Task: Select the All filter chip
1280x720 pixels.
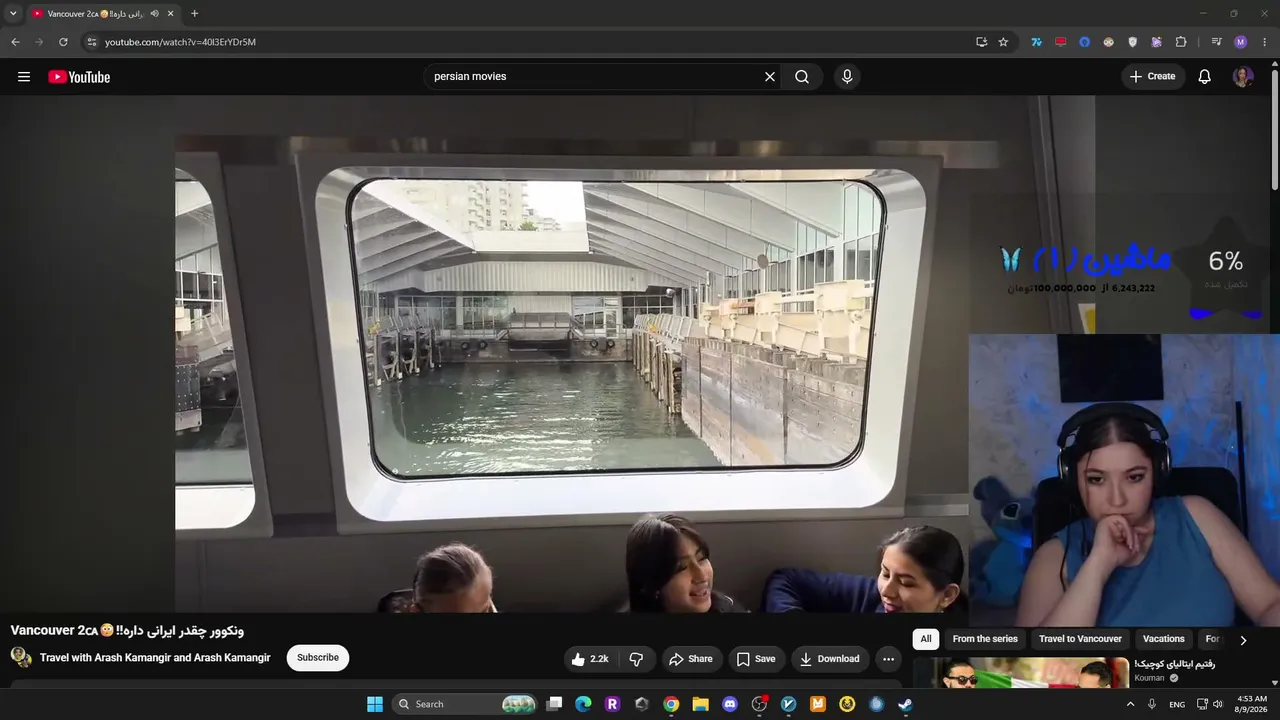Action: (926, 639)
